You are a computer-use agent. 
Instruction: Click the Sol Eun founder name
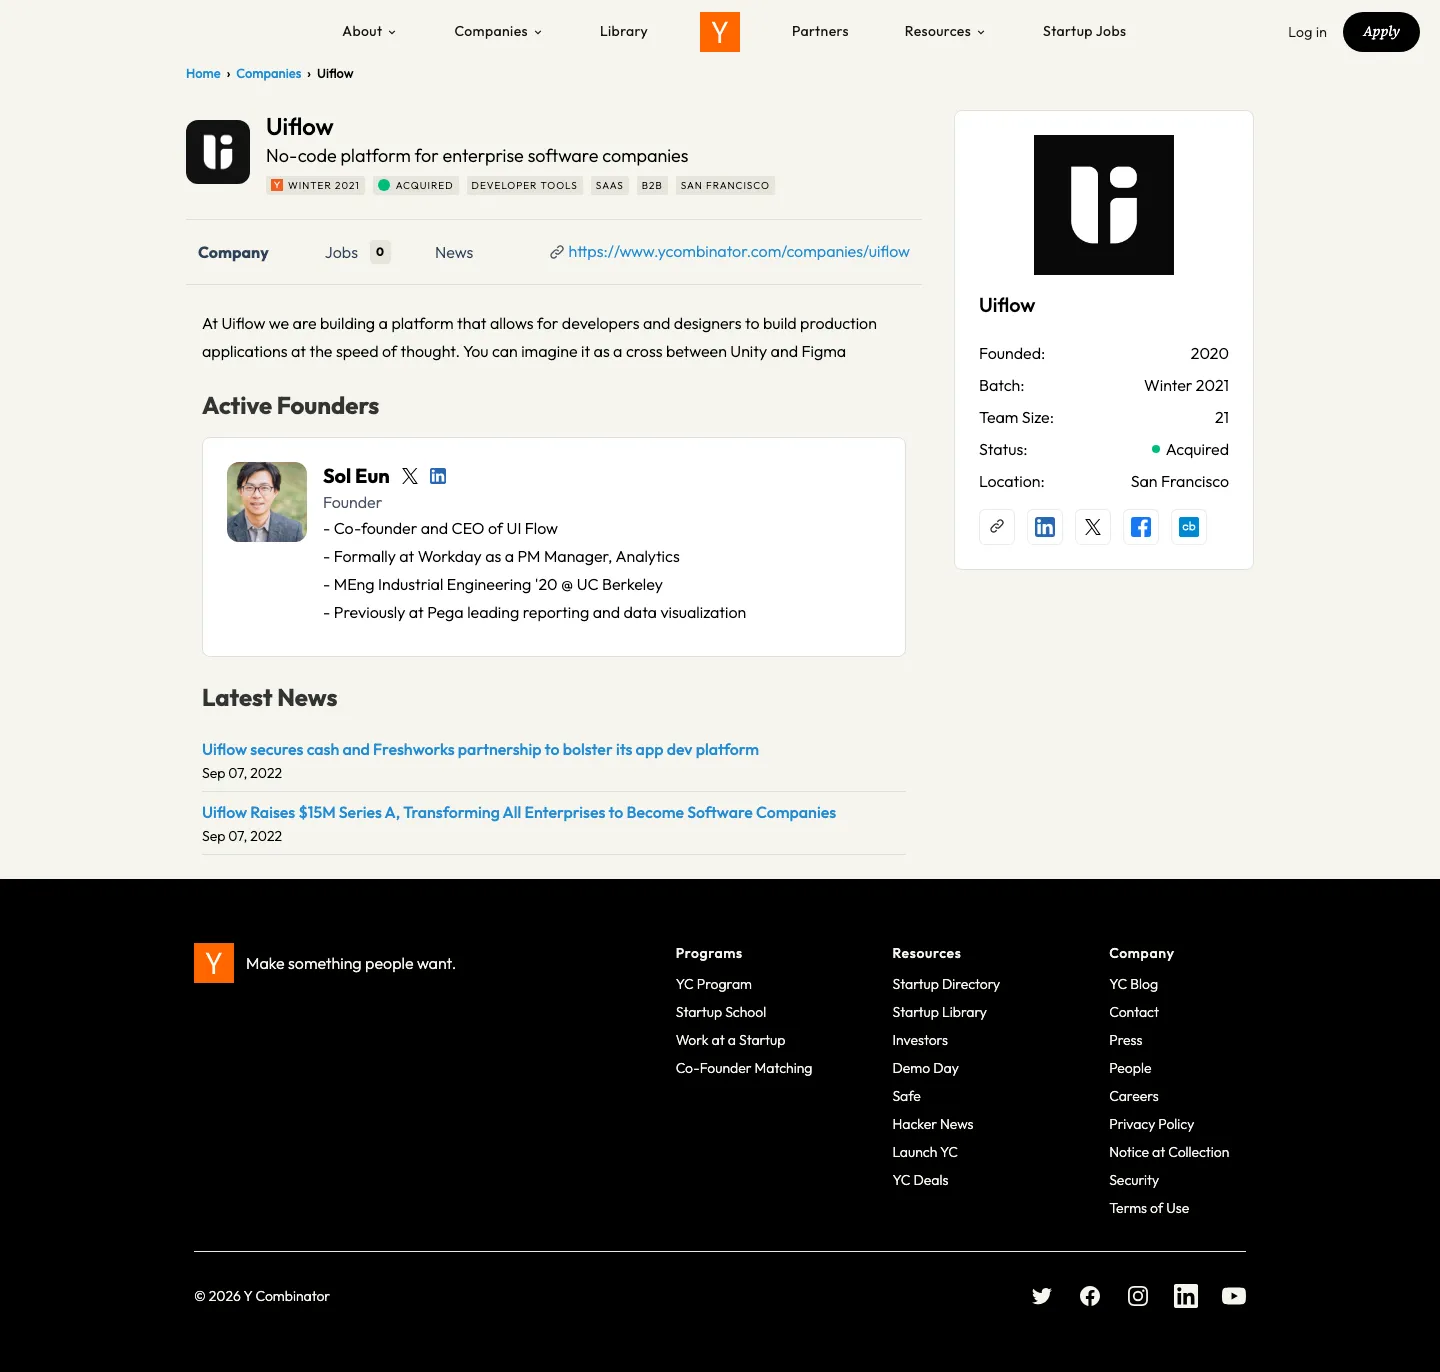356,476
